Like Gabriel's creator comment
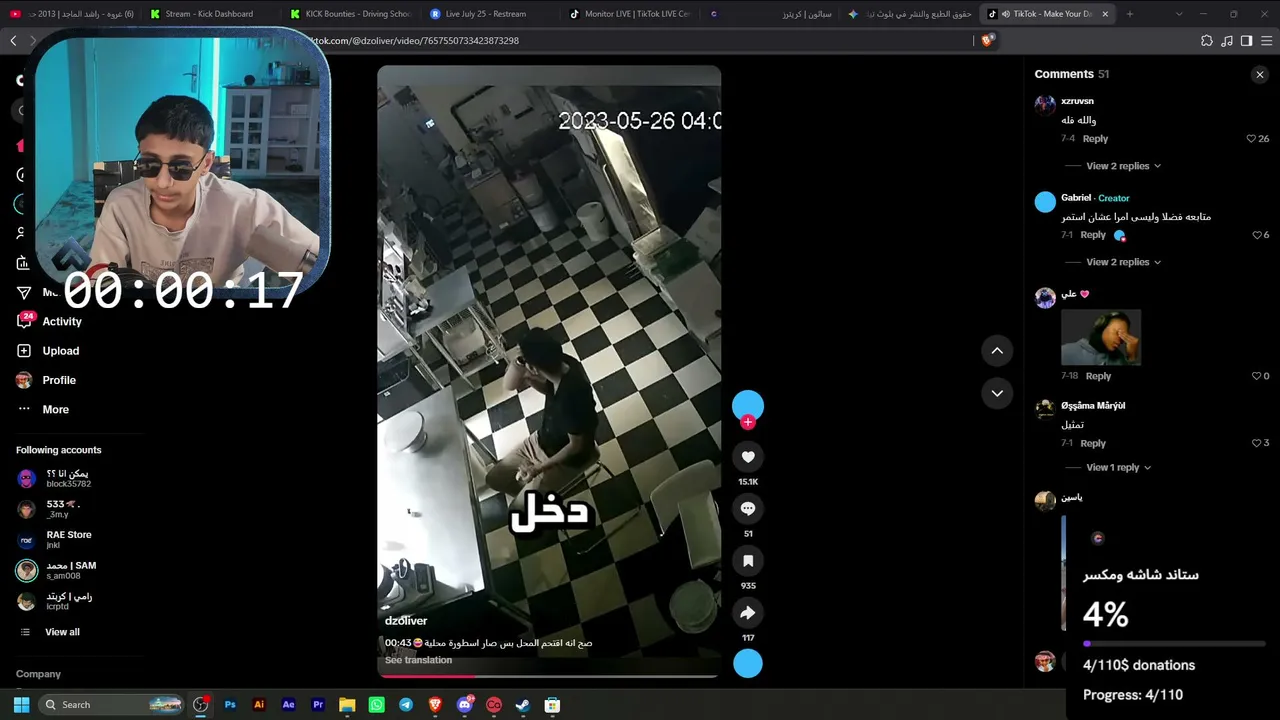 [1257, 235]
